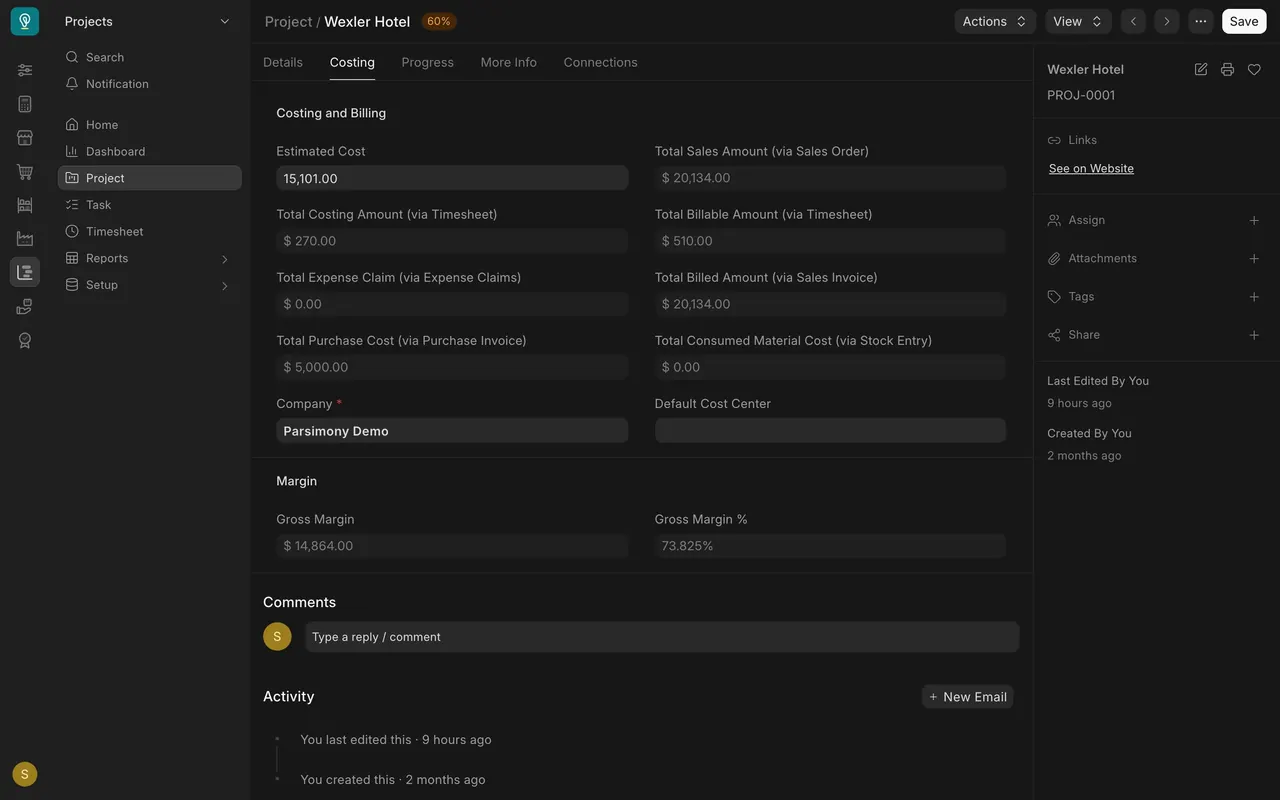Share the project using the Share plus

[1254, 335]
